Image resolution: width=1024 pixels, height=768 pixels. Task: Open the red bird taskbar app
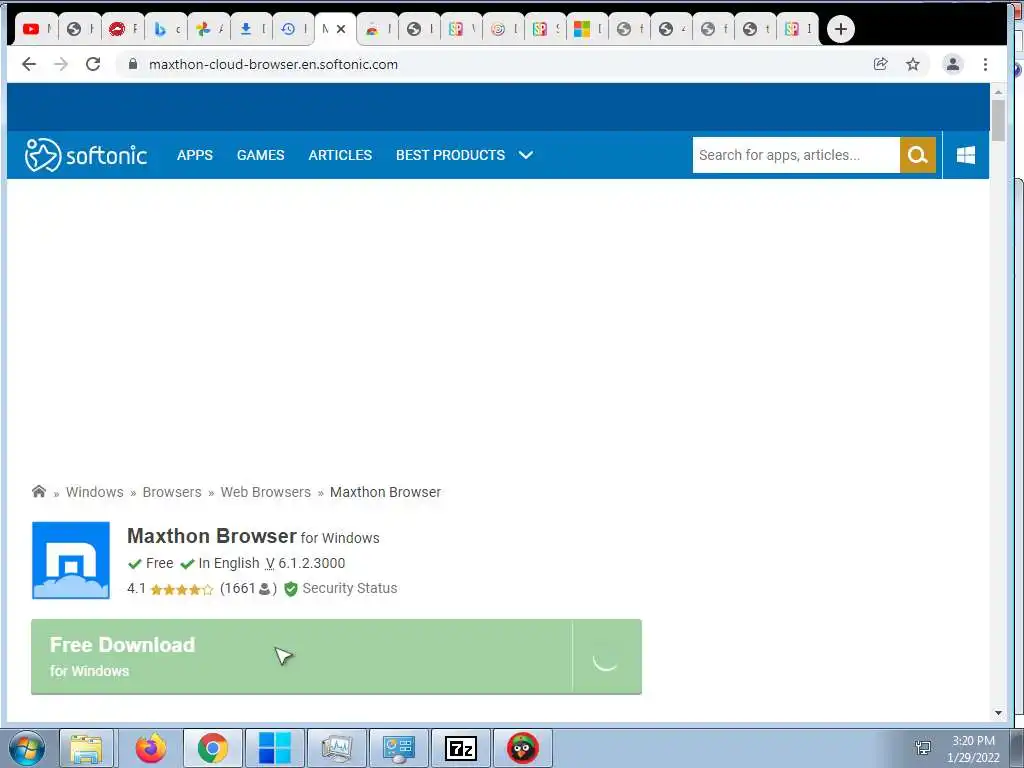pyautogui.click(x=523, y=748)
